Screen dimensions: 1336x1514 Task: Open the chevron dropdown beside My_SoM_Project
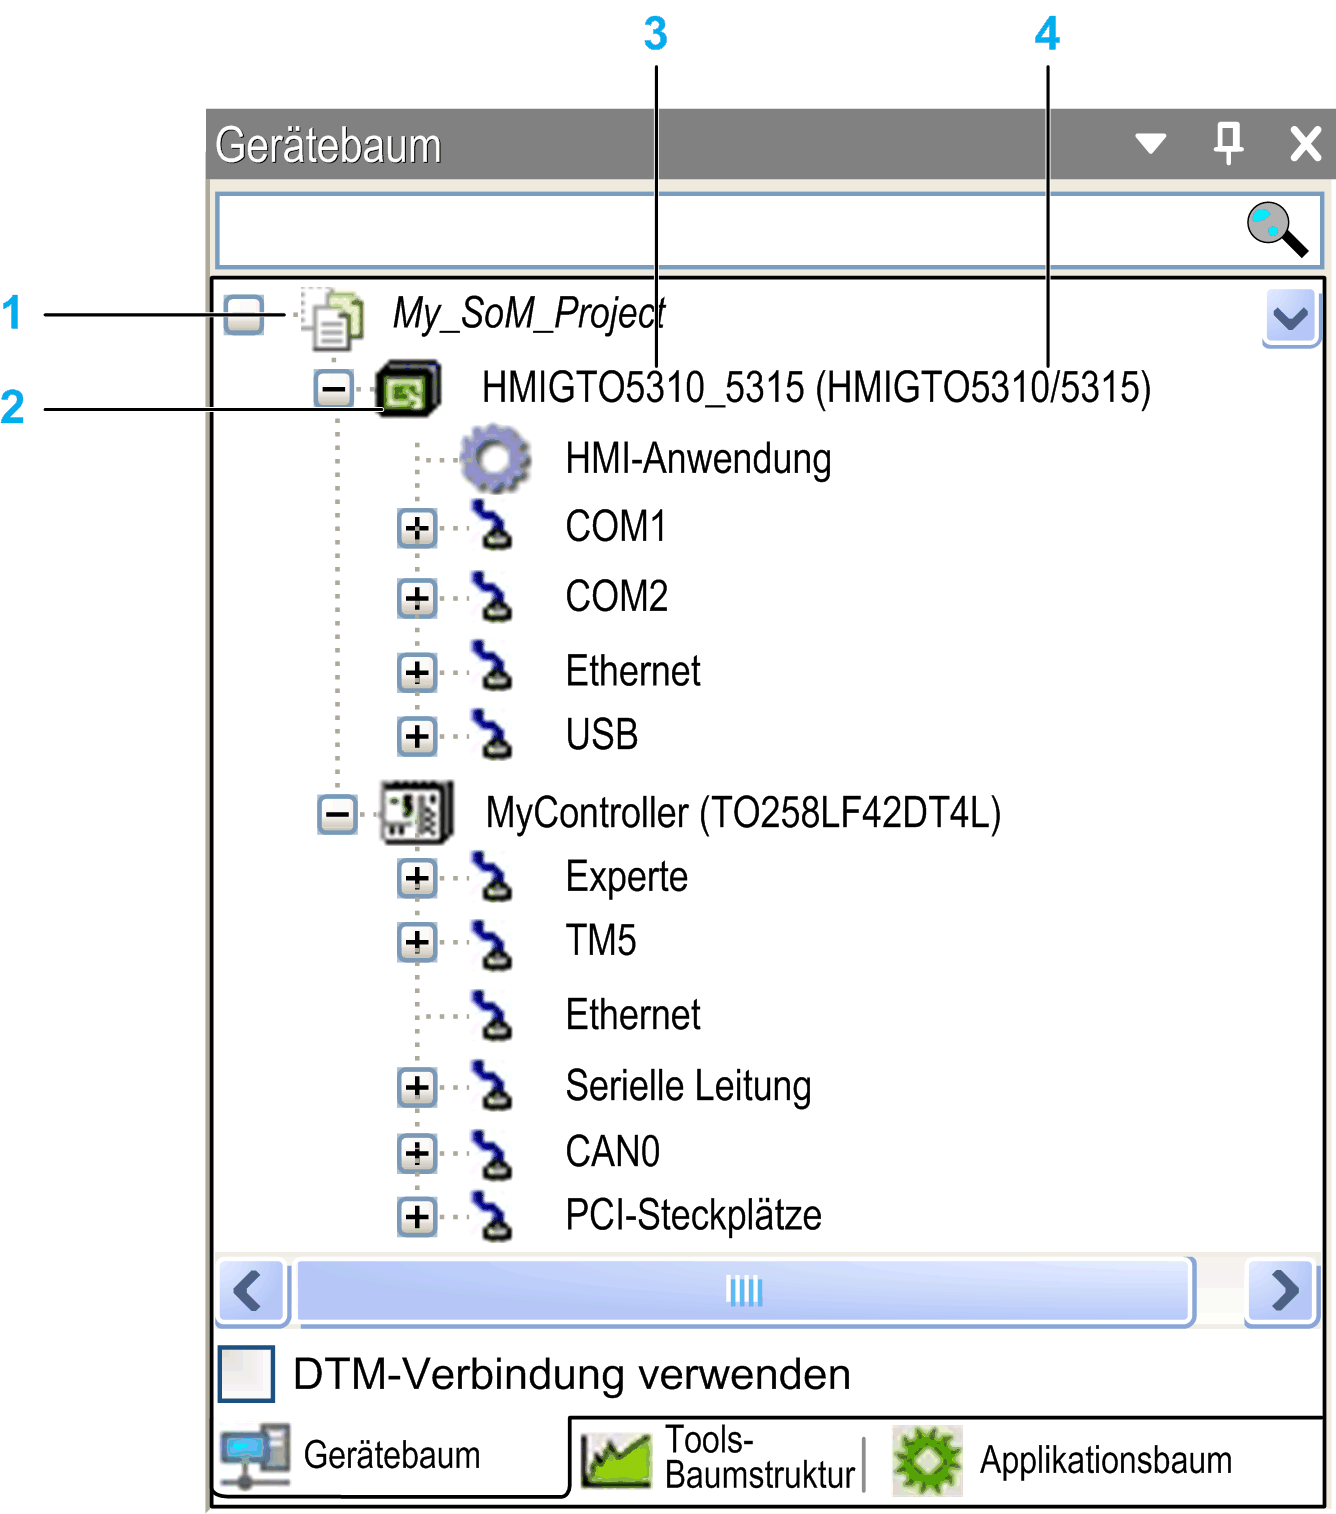[1291, 318]
